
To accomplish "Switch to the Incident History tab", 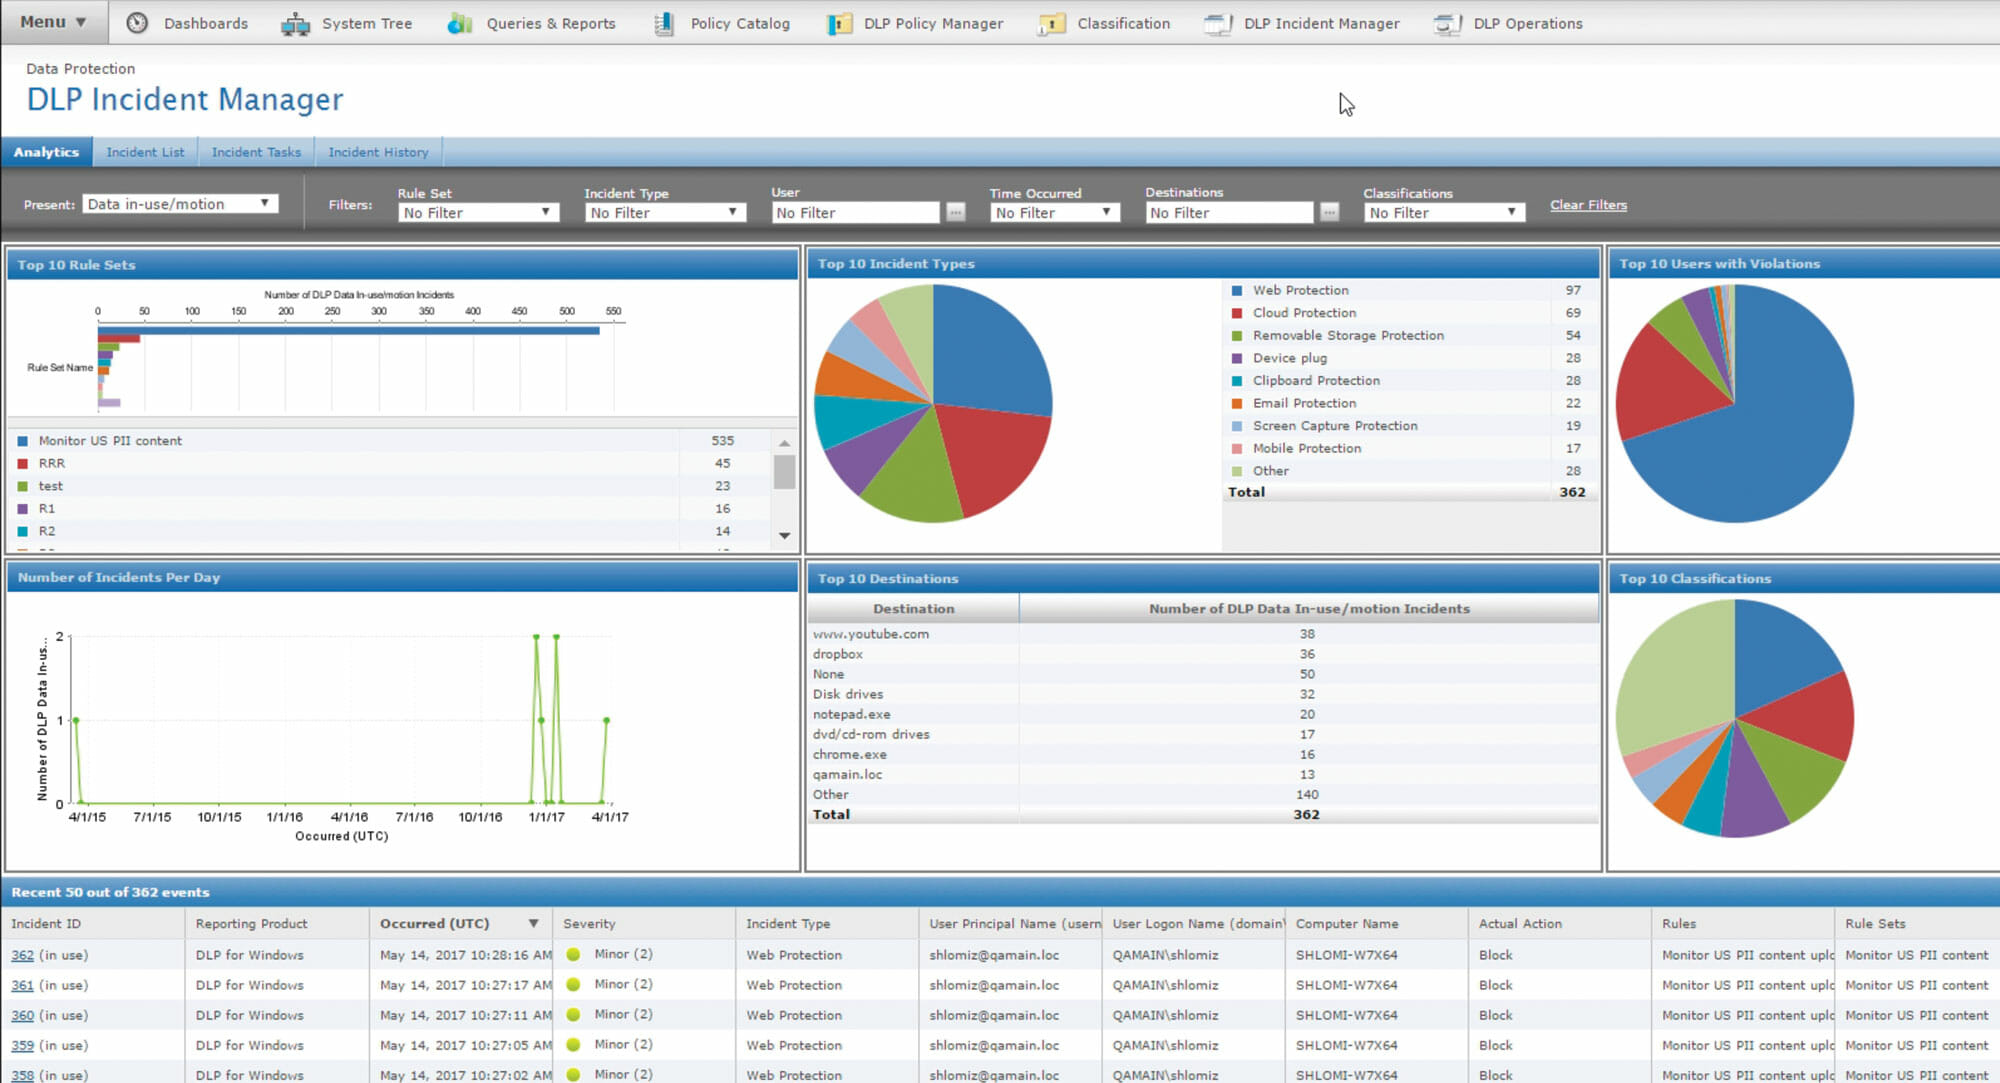I will point(379,151).
